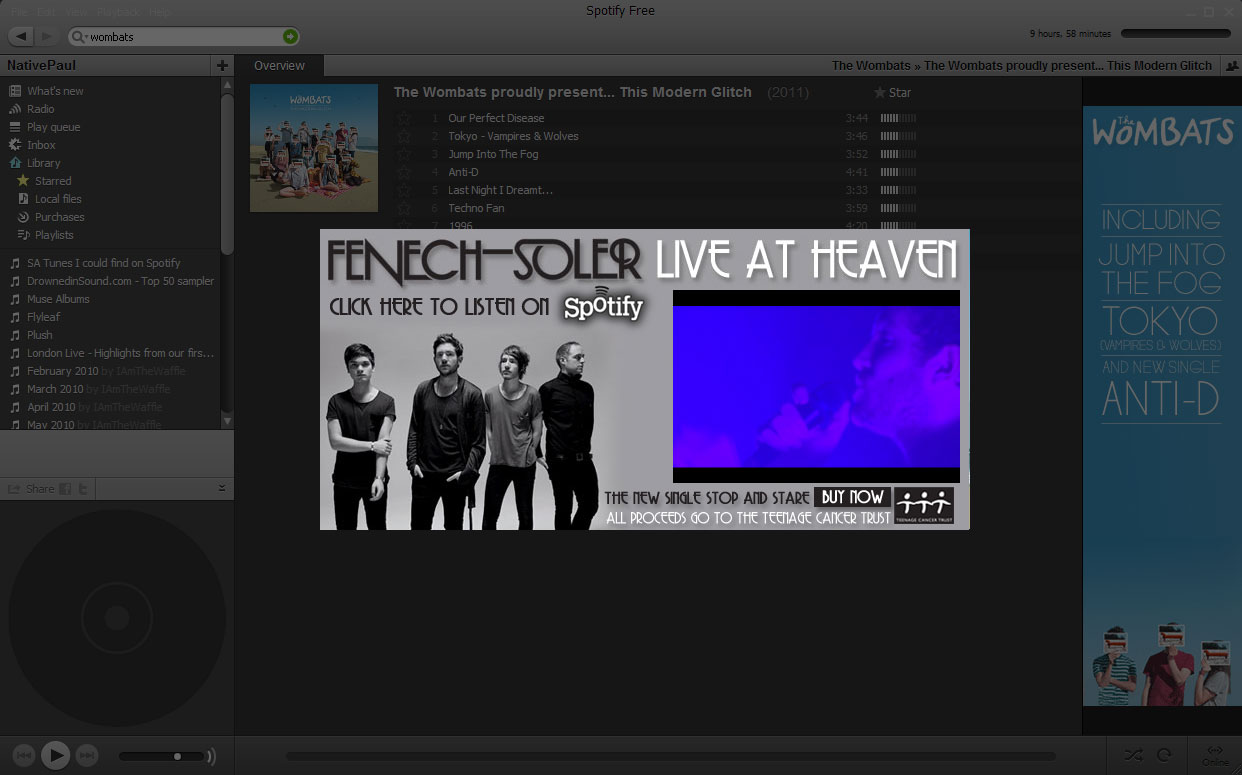Play the current track
The height and width of the screenshot is (775, 1242).
(x=55, y=755)
